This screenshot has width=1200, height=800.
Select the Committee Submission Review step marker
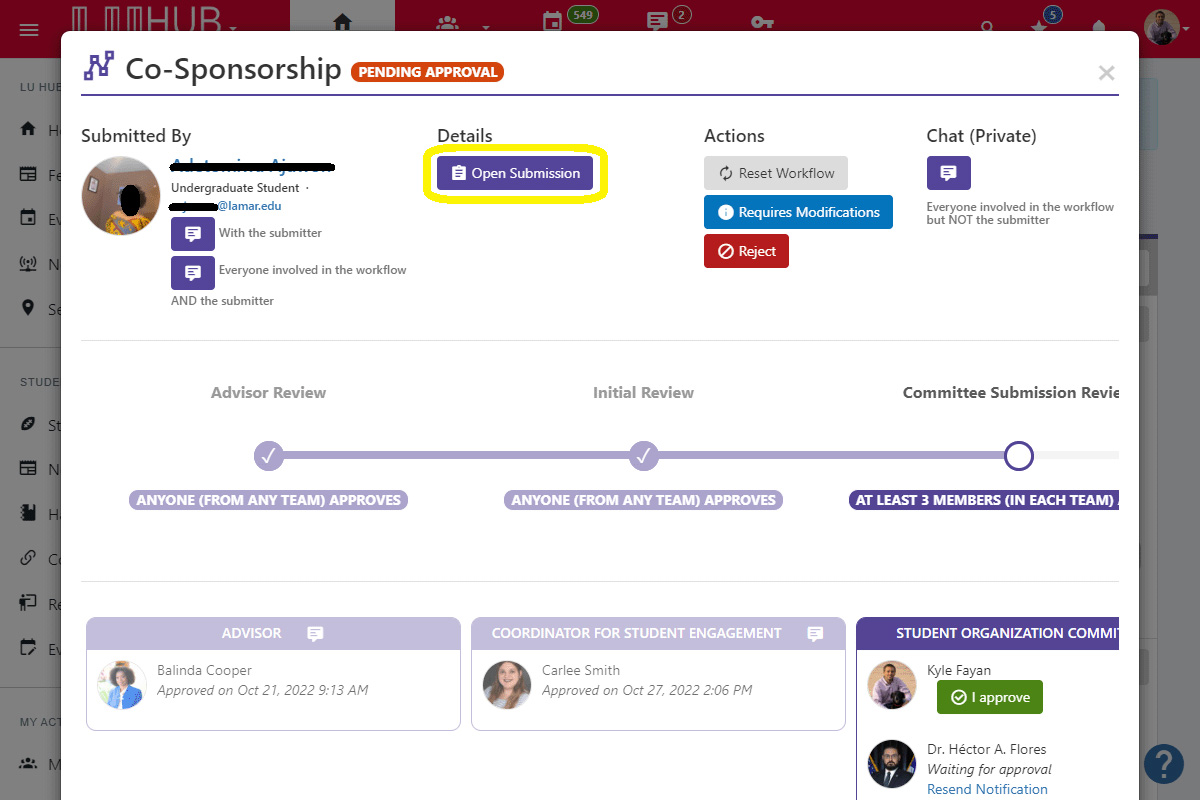click(1018, 456)
